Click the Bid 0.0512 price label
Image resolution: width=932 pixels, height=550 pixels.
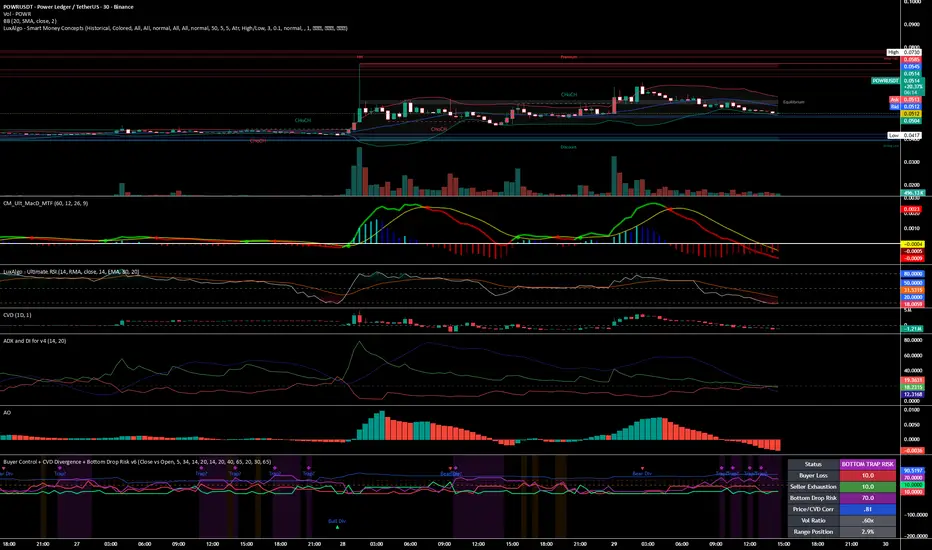pyautogui.click(x=905, y=107)
